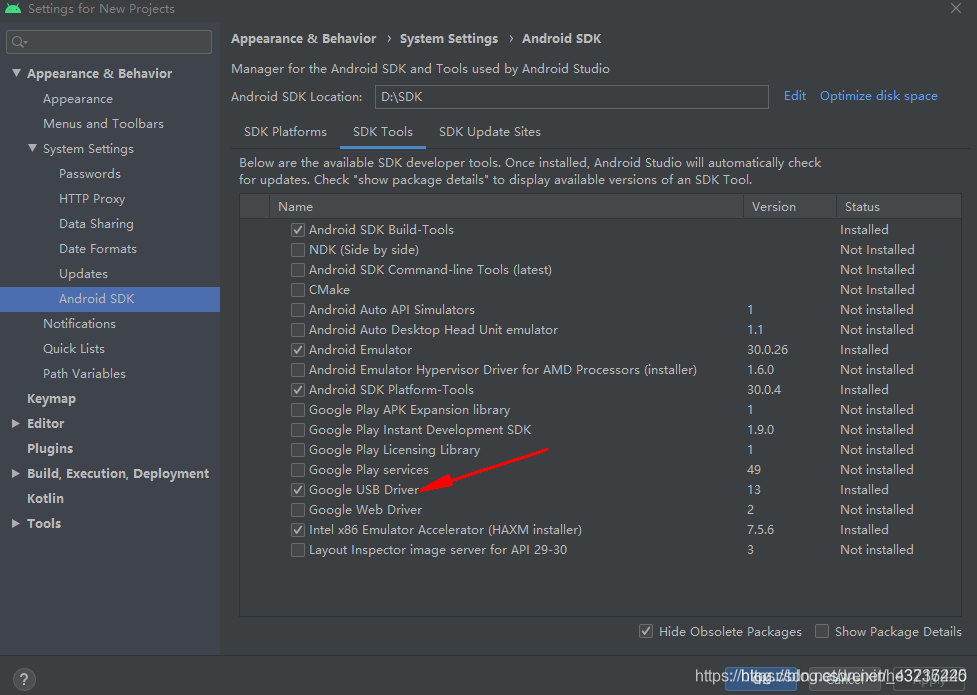Check Google Play Instant Development SDK
The height and width of the screenshot is (695, 977).
pos(298,430)
